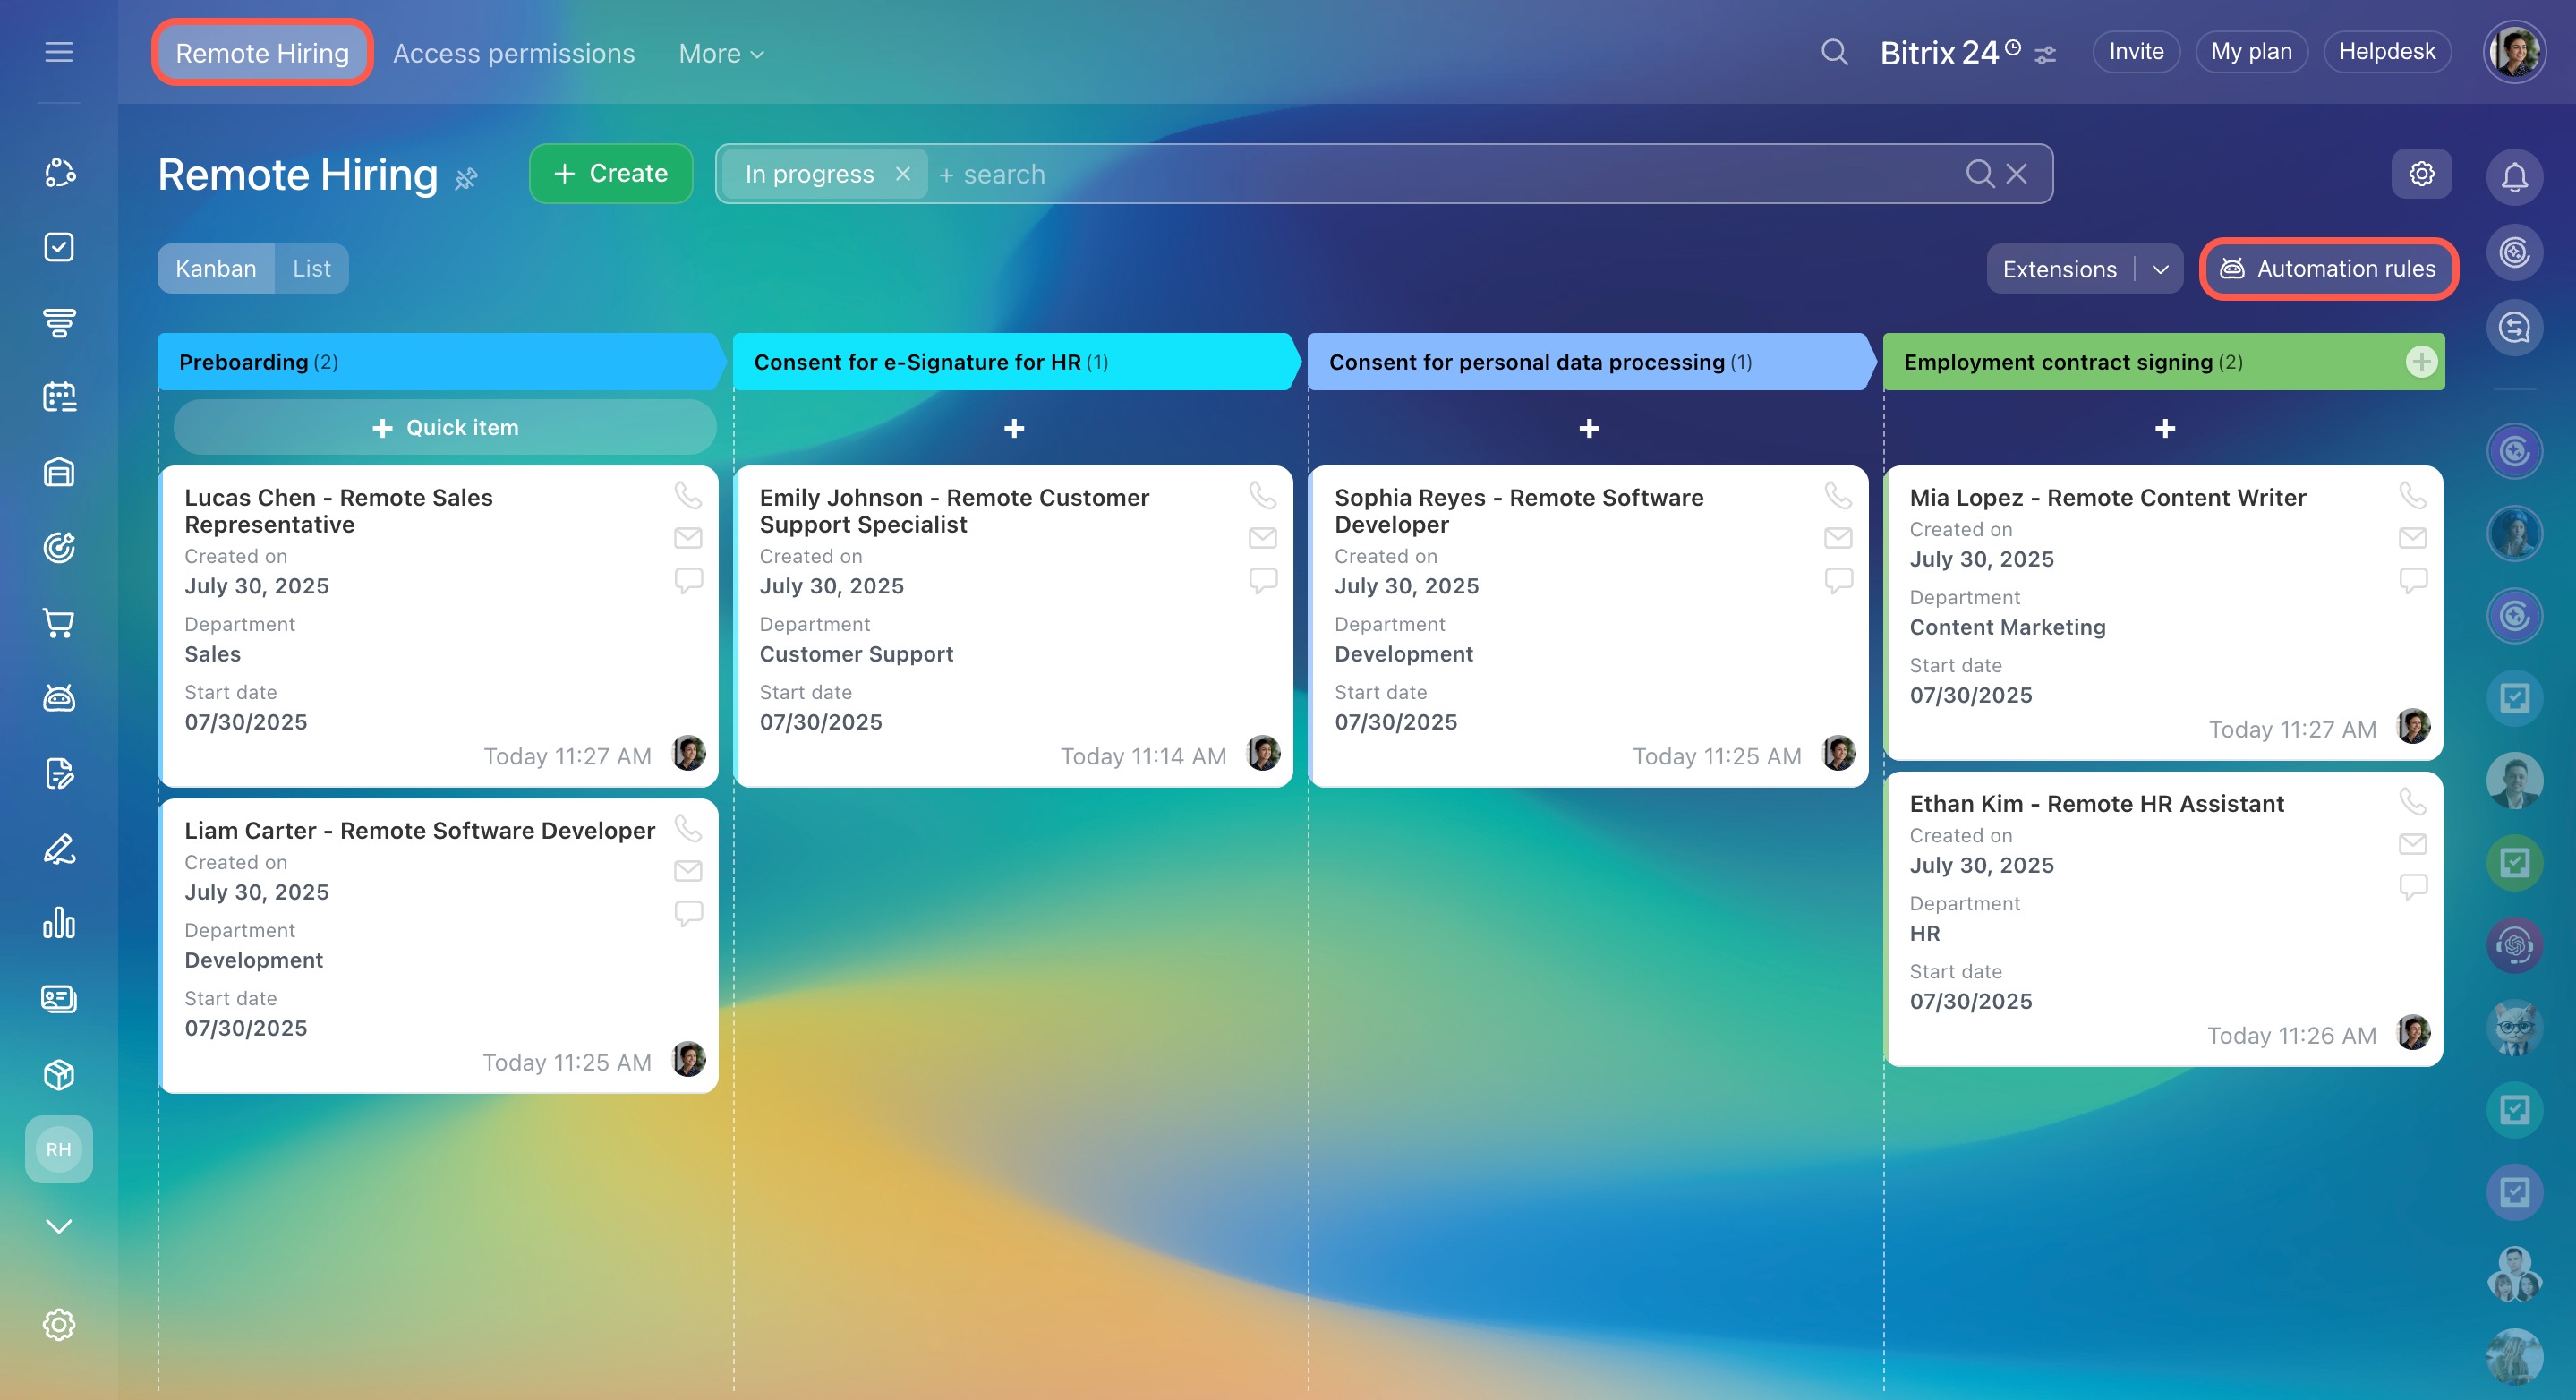Click magnifier inside the filter search box

1979,174
